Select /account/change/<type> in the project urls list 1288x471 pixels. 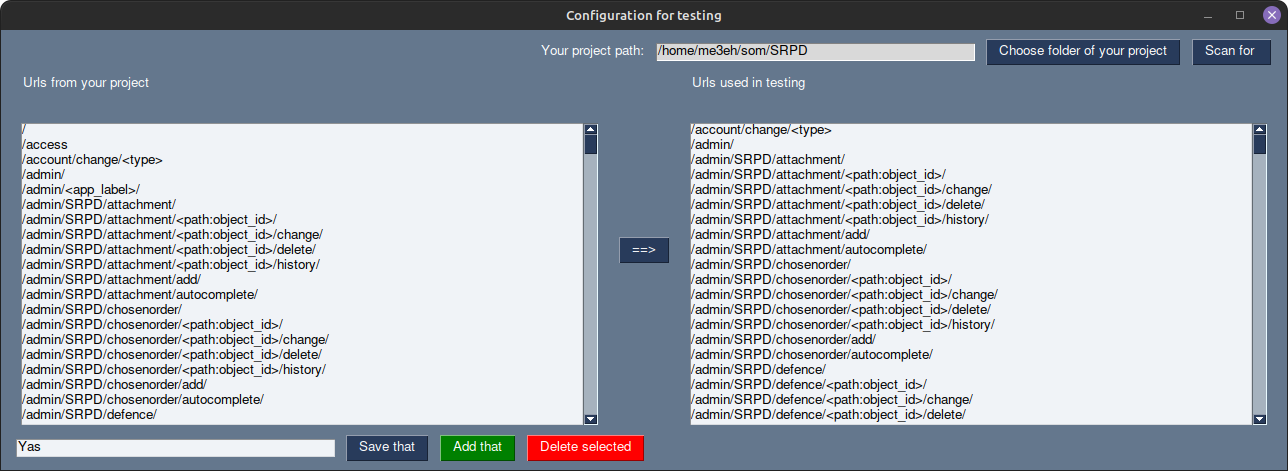(301, 160)
